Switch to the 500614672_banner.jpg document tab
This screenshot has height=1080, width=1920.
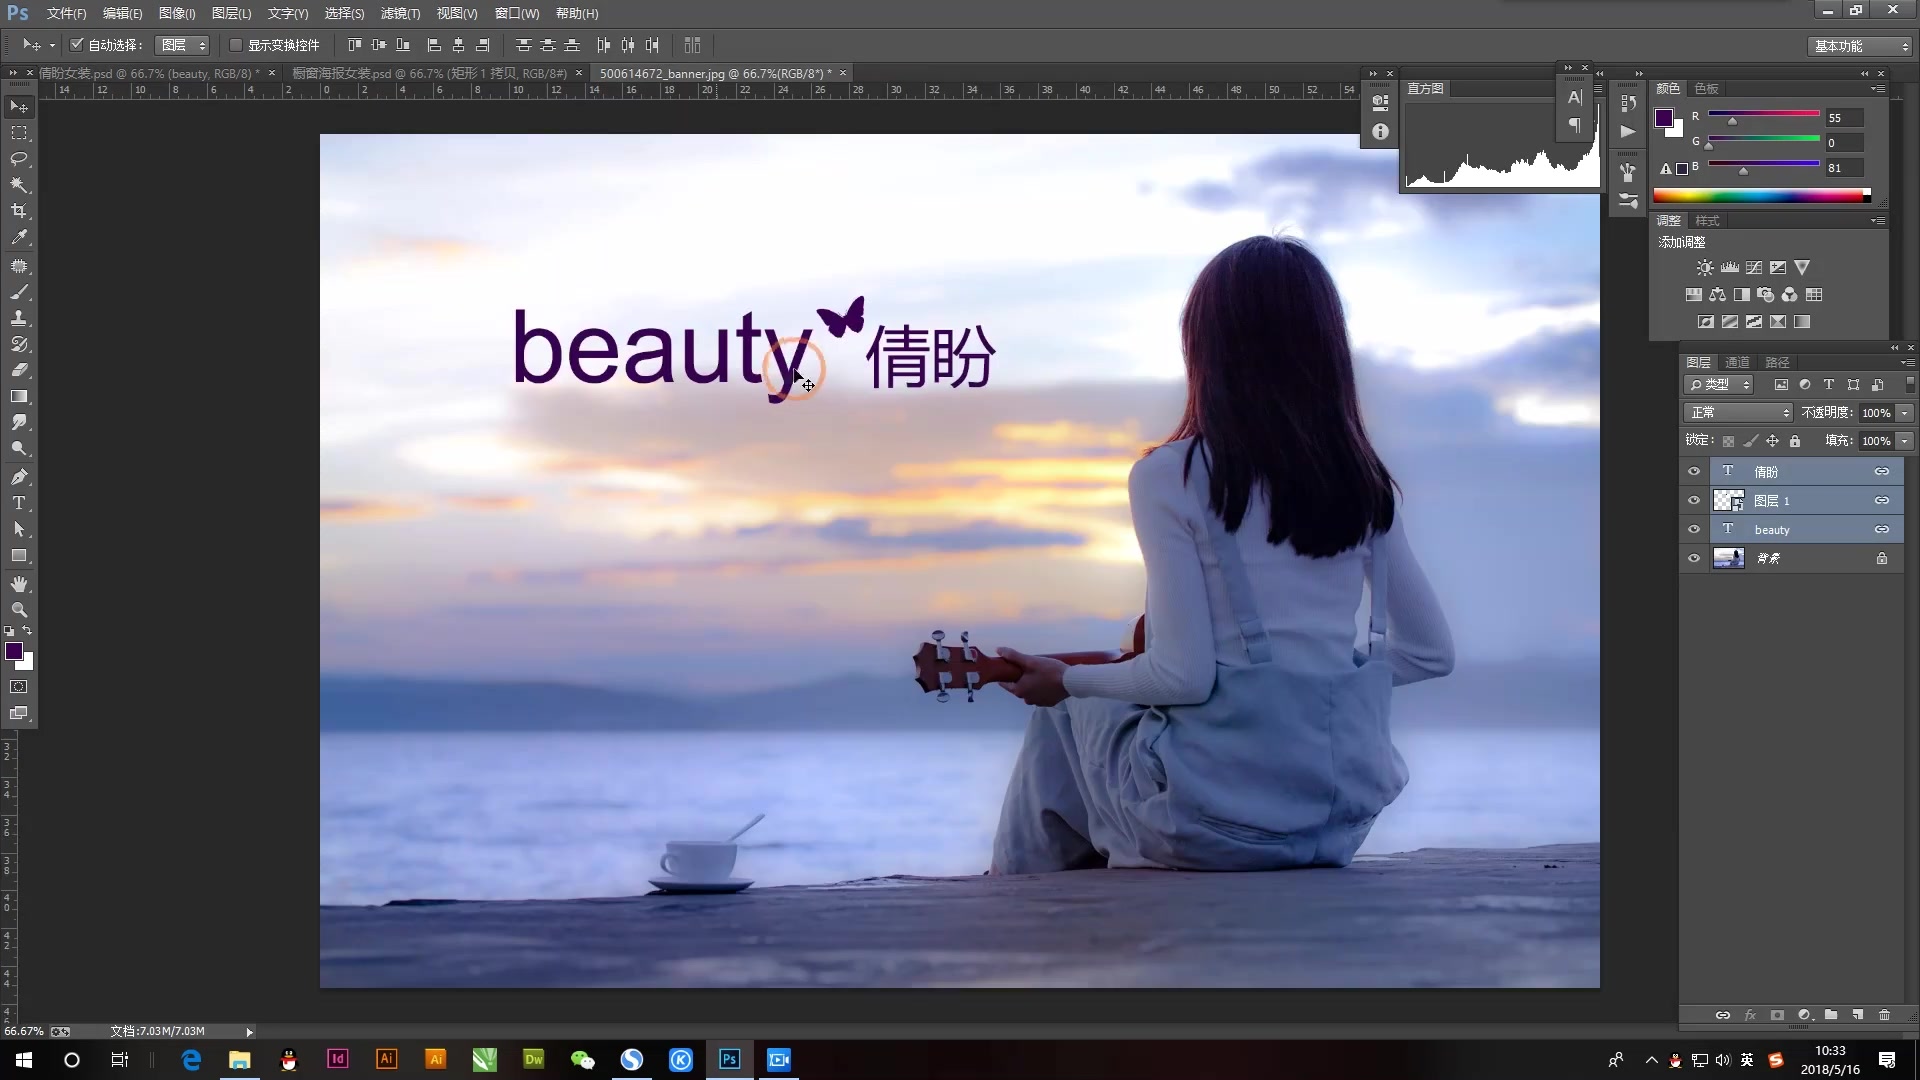(715, 73)
